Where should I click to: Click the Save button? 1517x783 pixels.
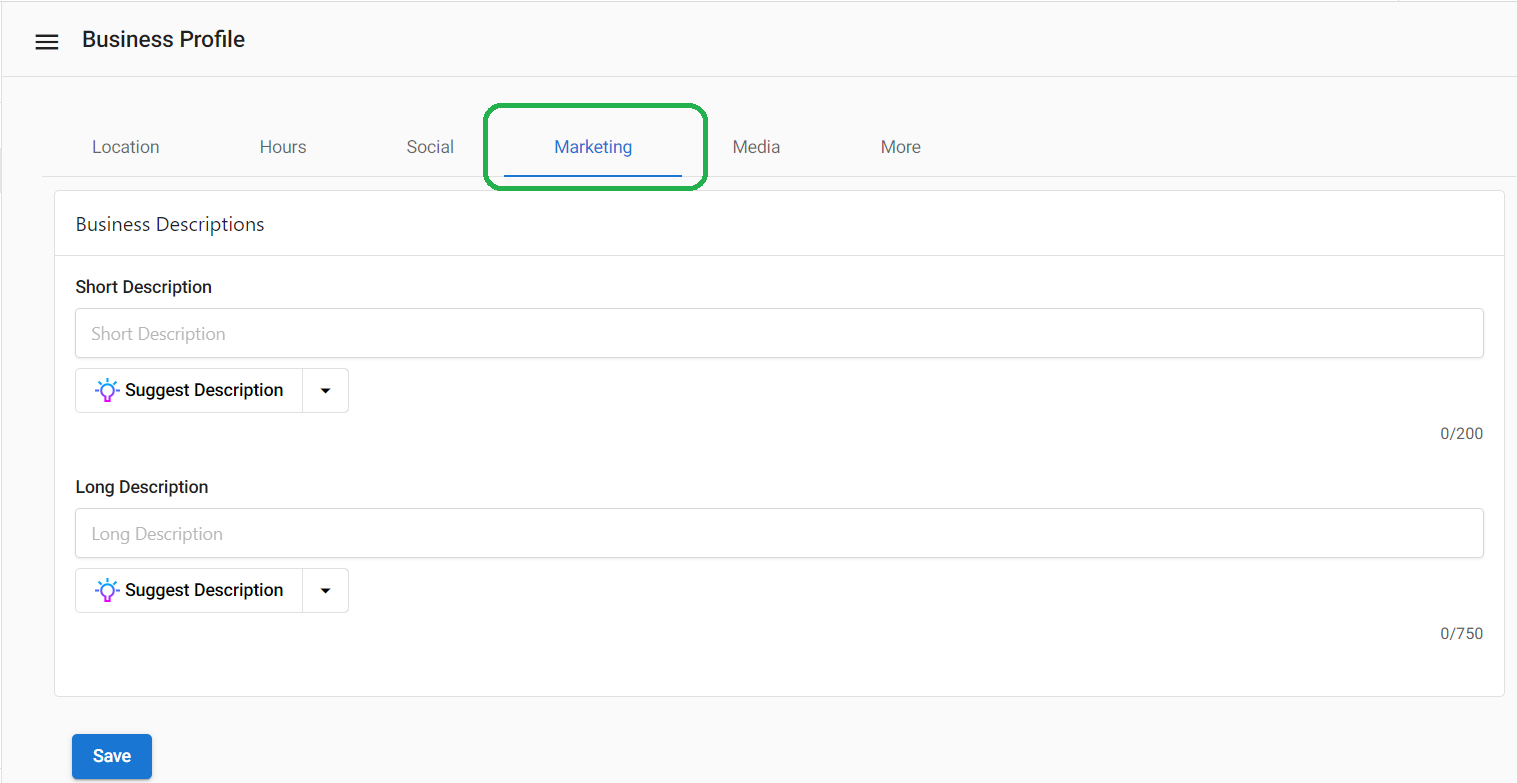tap(111, 756)
